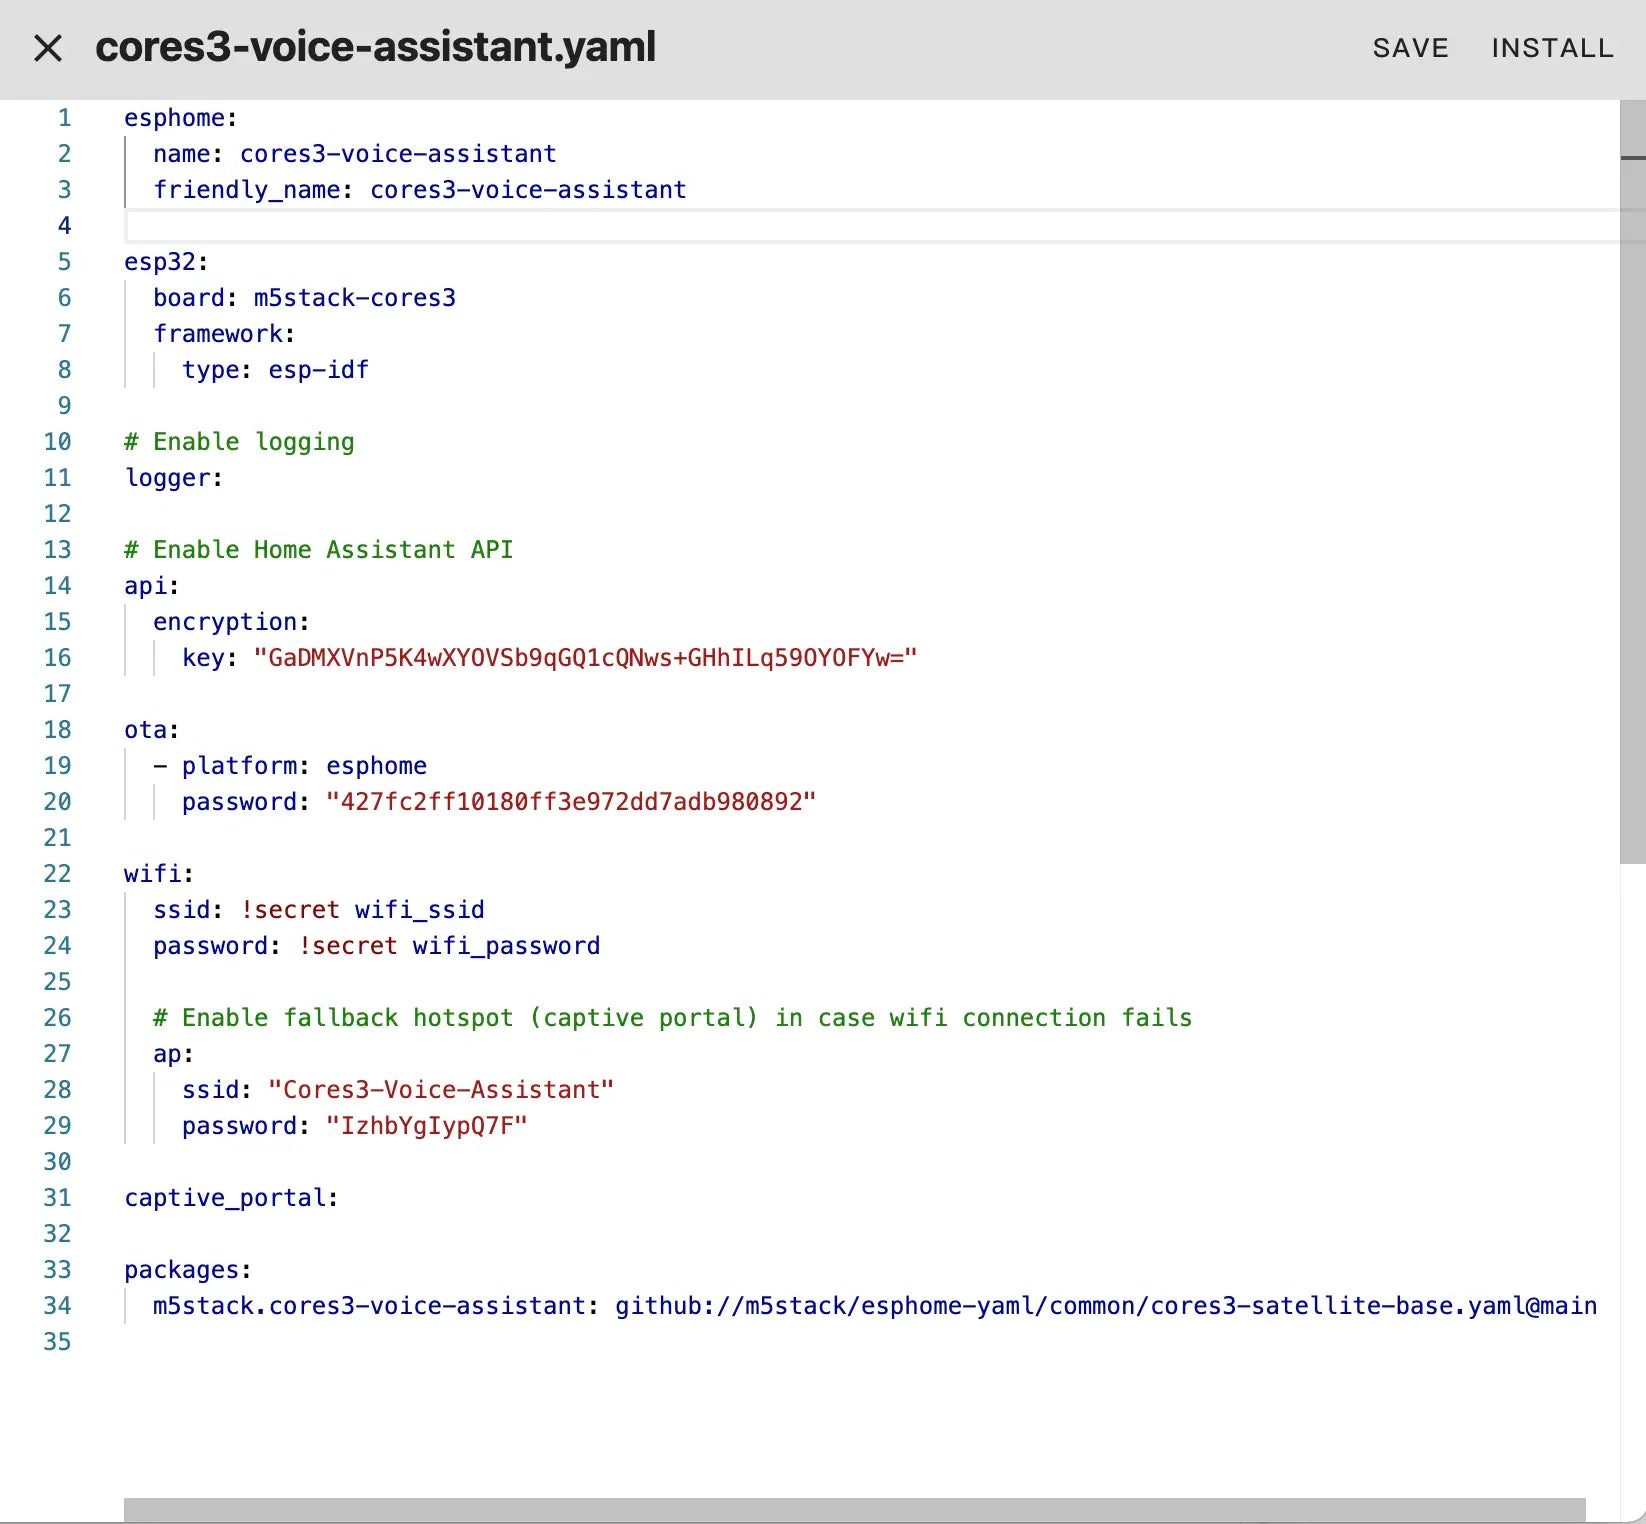Click the friendly_name value on line 3

(x=528, y=190)
